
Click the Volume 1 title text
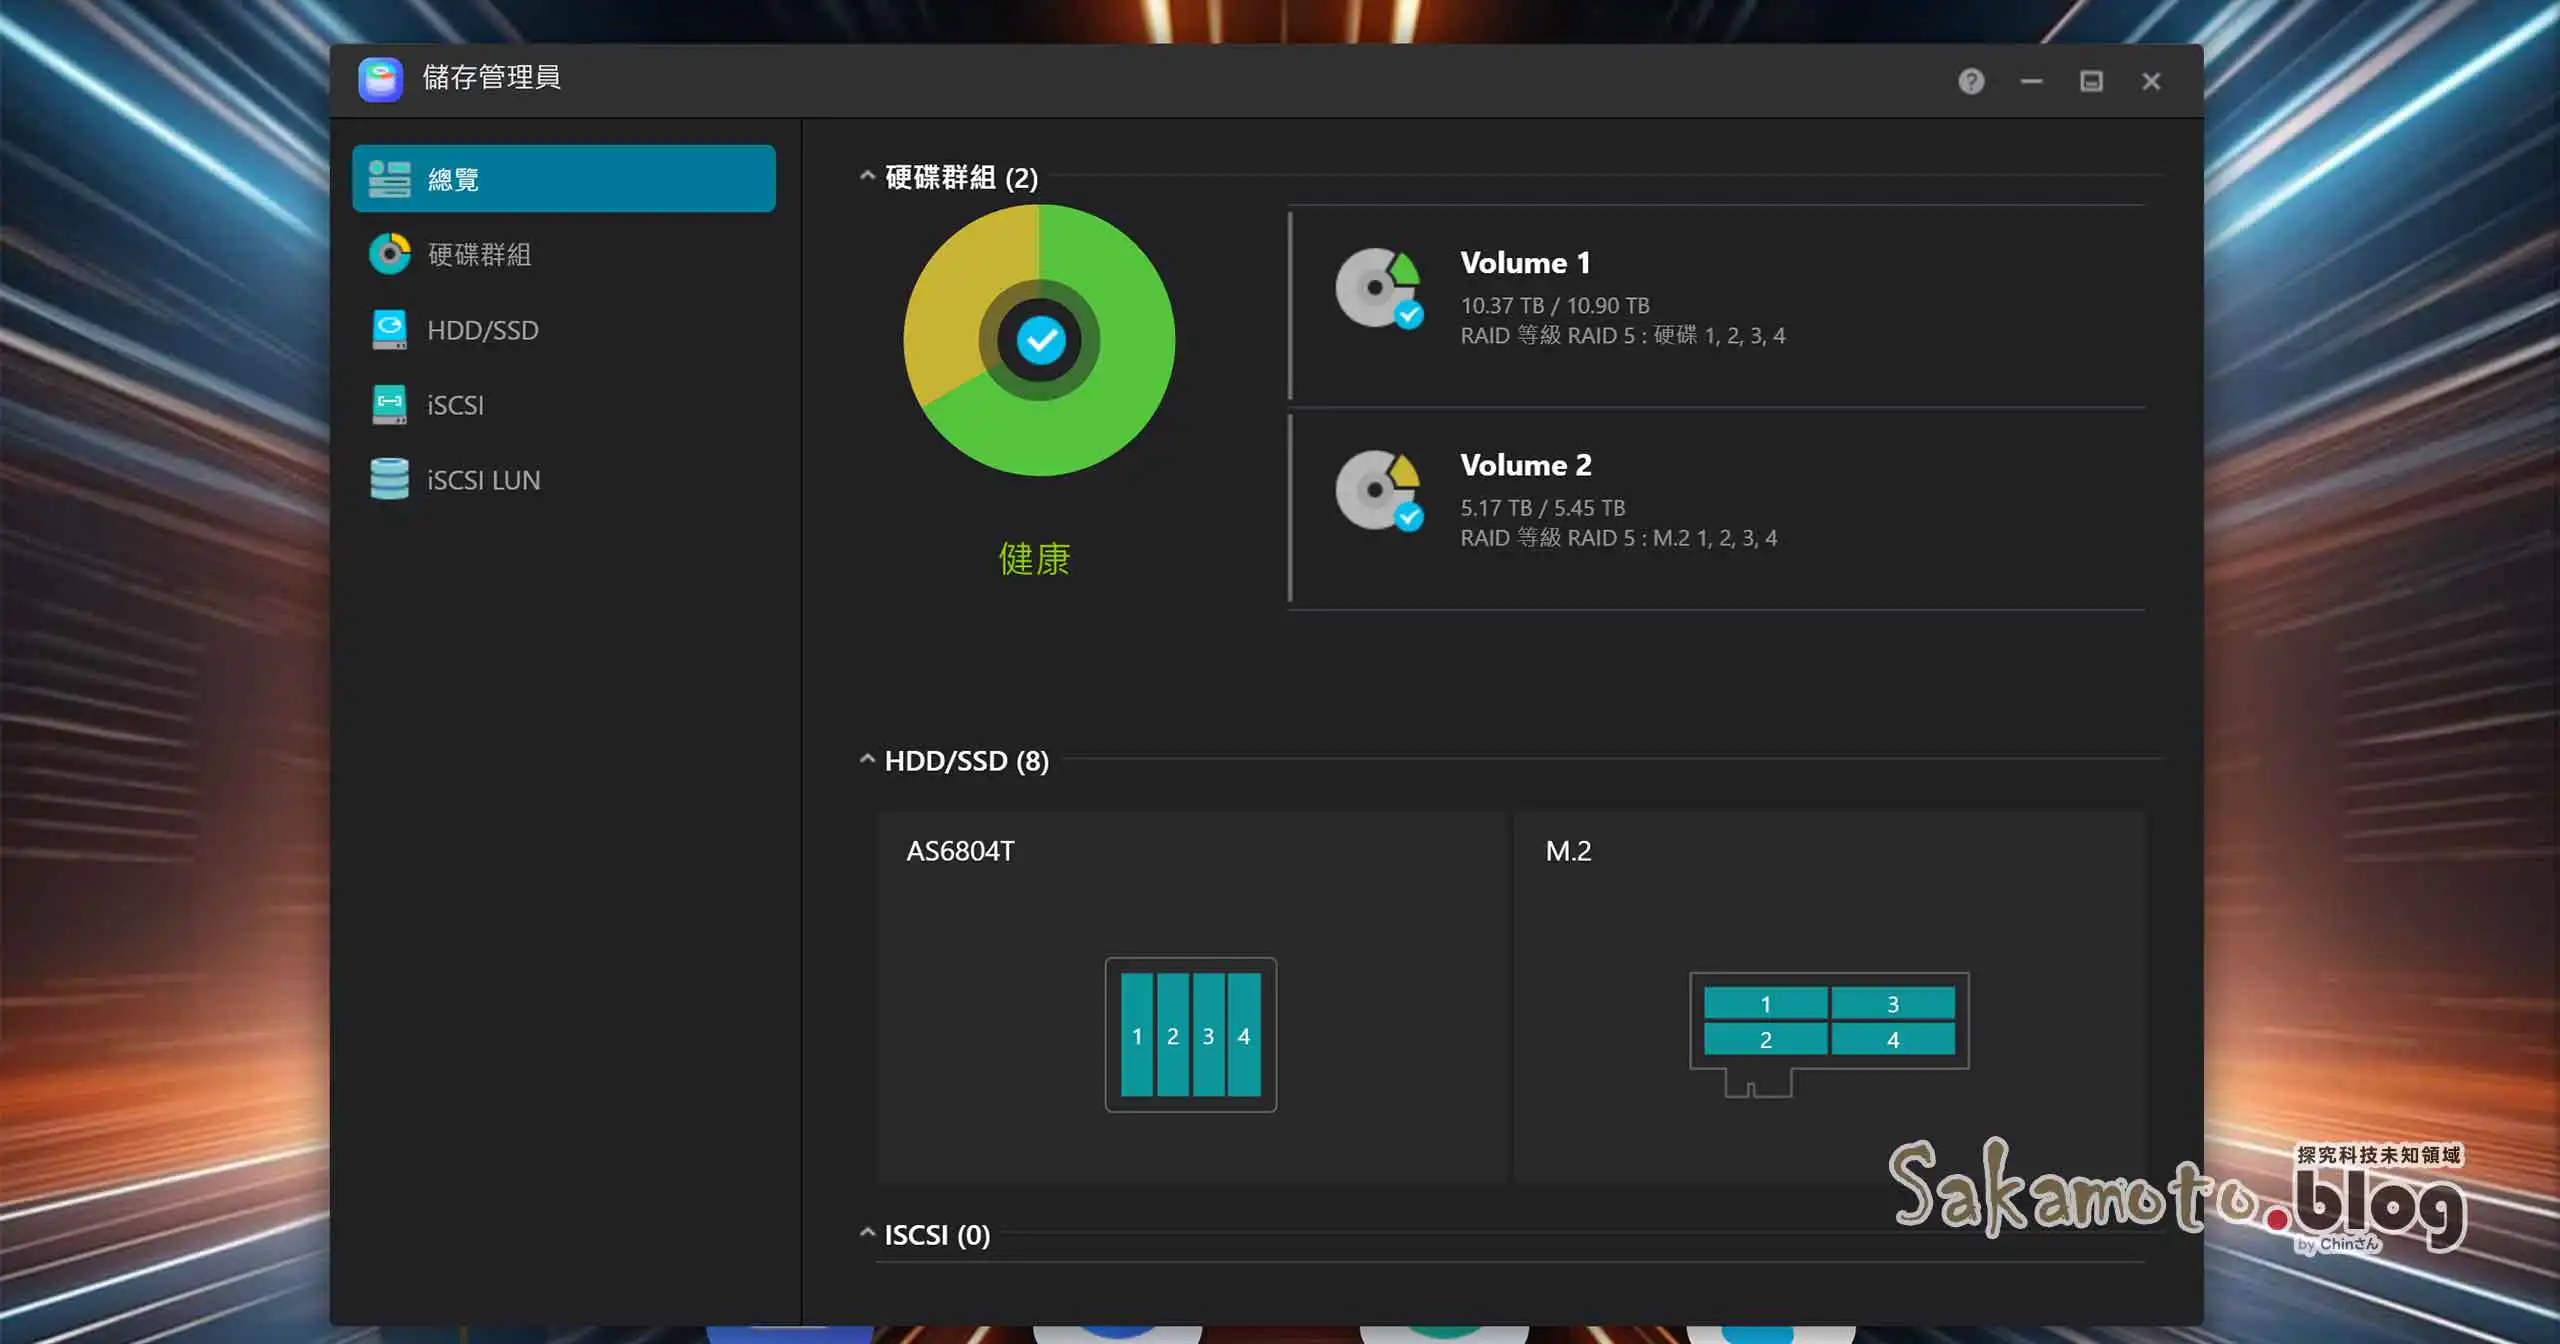[x=1524, y=263]
